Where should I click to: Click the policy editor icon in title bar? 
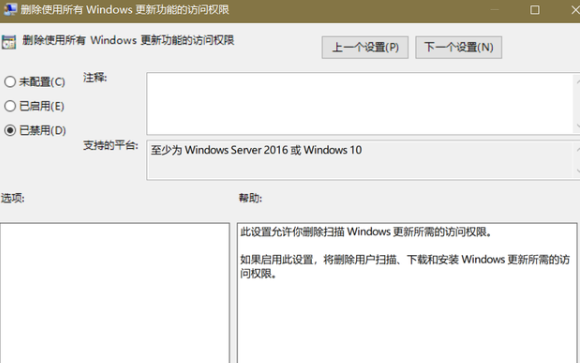[10, 9]
